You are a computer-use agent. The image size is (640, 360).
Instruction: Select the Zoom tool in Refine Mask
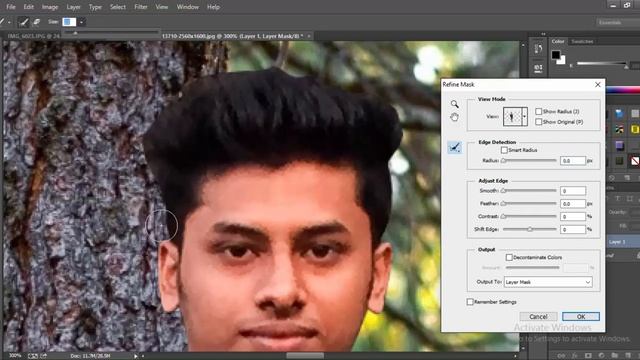[454, 104]
